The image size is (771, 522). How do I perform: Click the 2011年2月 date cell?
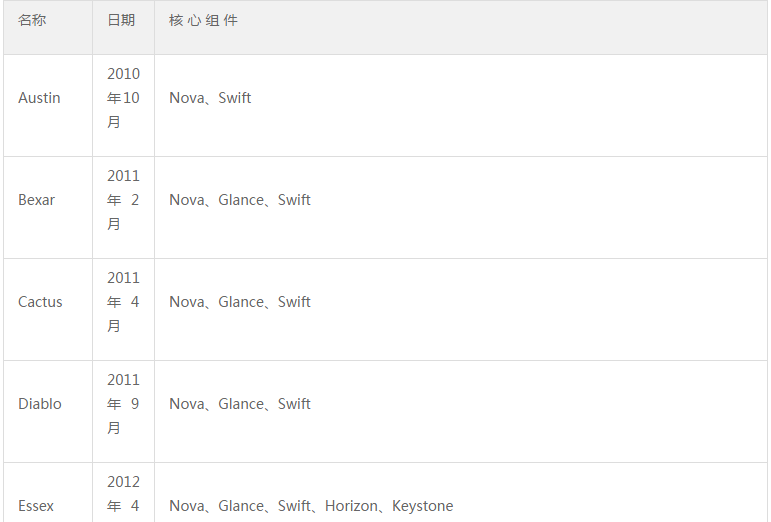click(x=123, y=200)
